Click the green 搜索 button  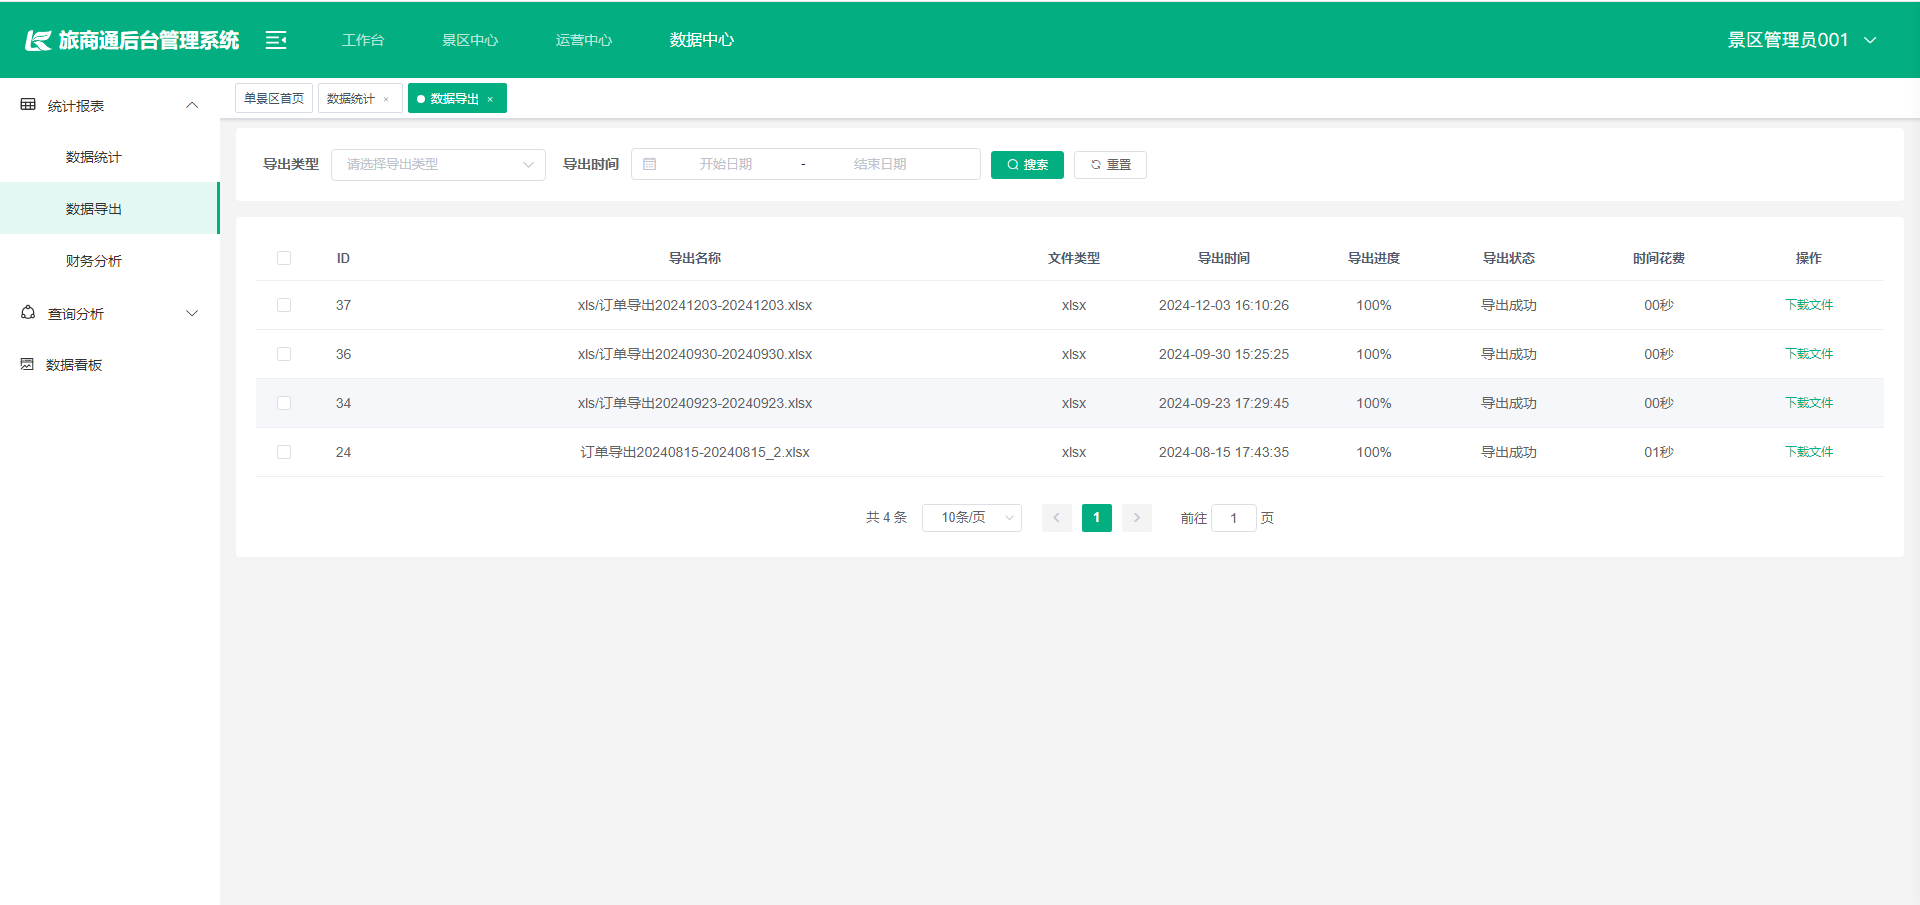pyautogui.click(x=1027, y=165)
